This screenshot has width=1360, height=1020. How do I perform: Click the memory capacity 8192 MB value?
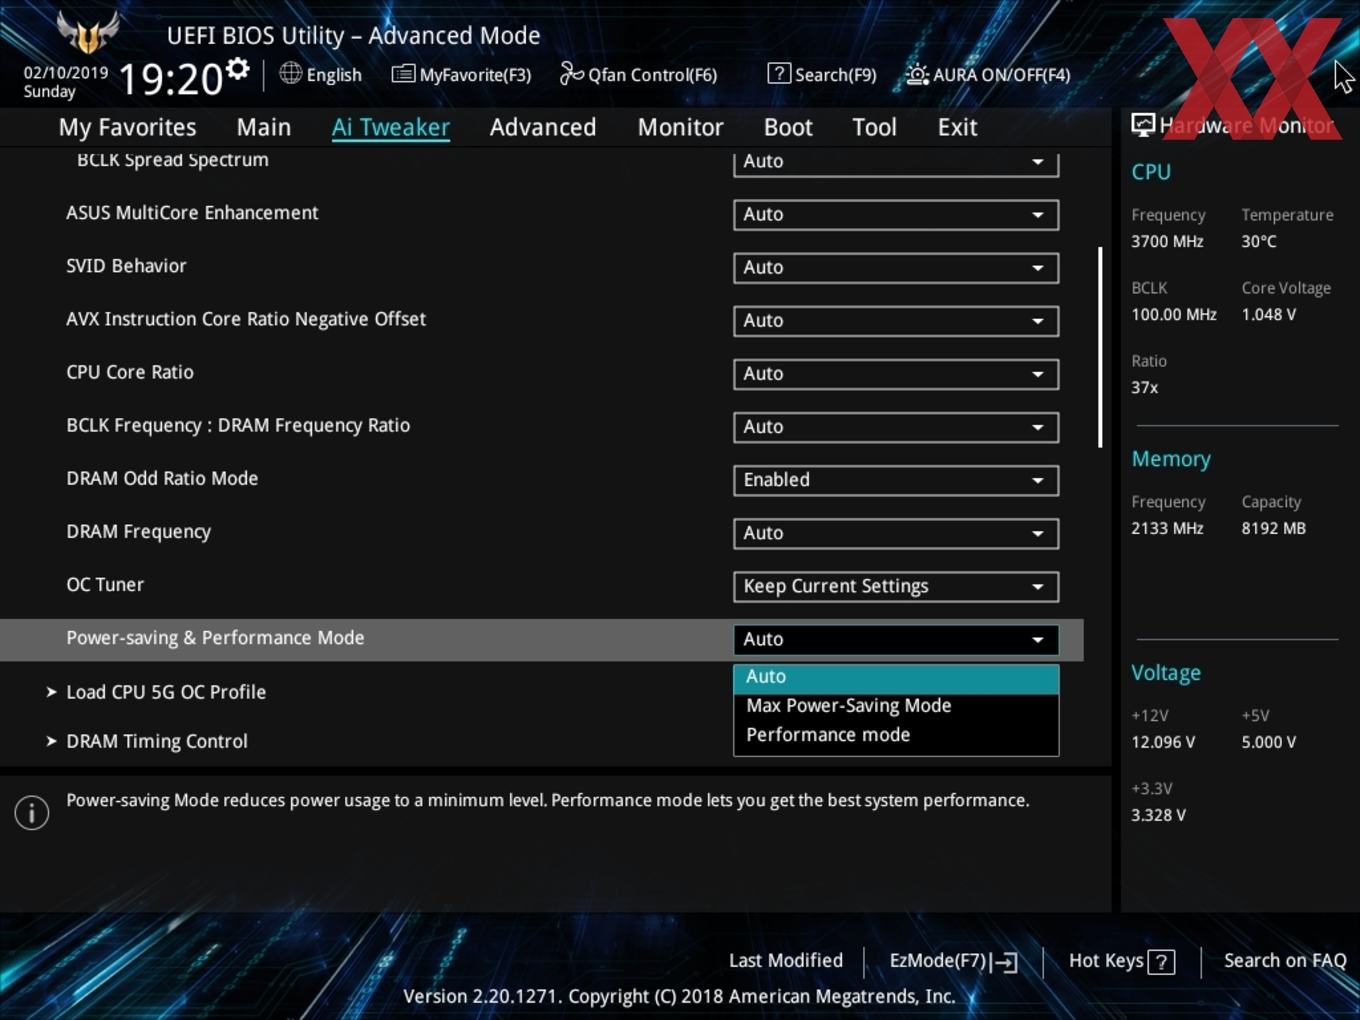(x=1273, y=528)
